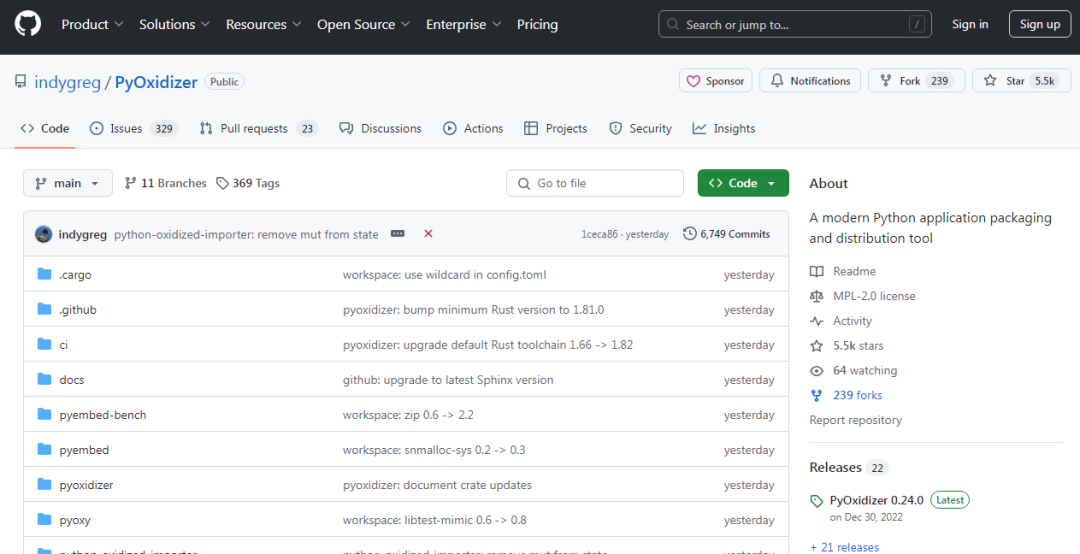Click the red failed status X icon
1080x554 pixels.
coord(428,234)
